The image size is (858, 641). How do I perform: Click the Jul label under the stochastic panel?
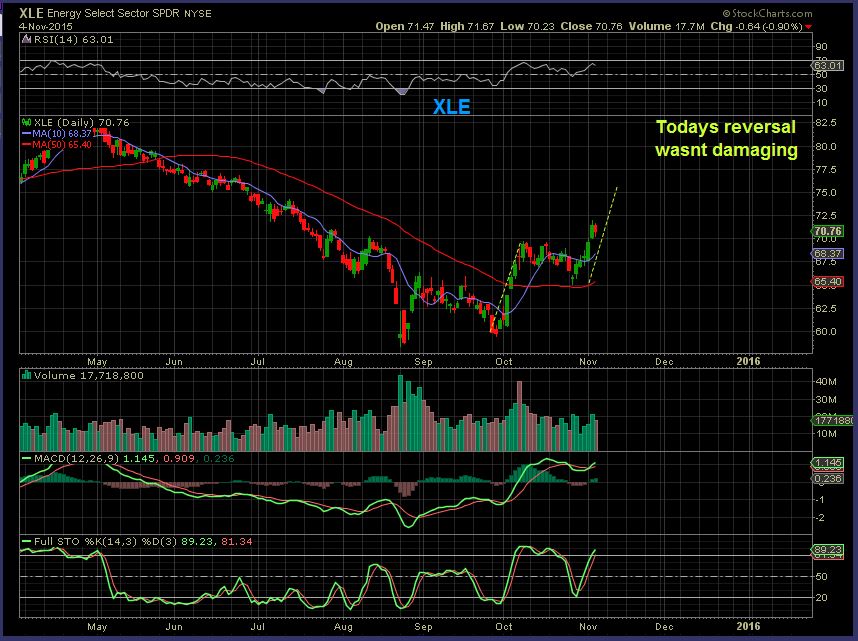[x=257, y=627]
